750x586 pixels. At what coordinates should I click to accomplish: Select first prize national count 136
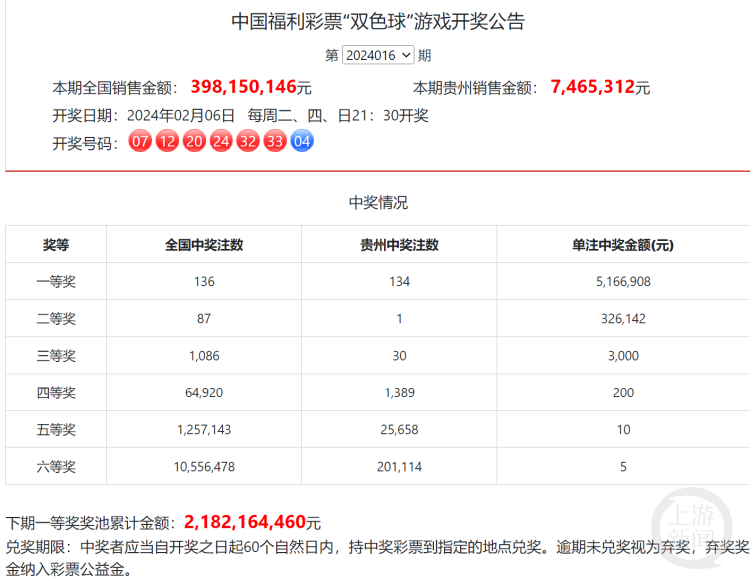click(204, 281)
